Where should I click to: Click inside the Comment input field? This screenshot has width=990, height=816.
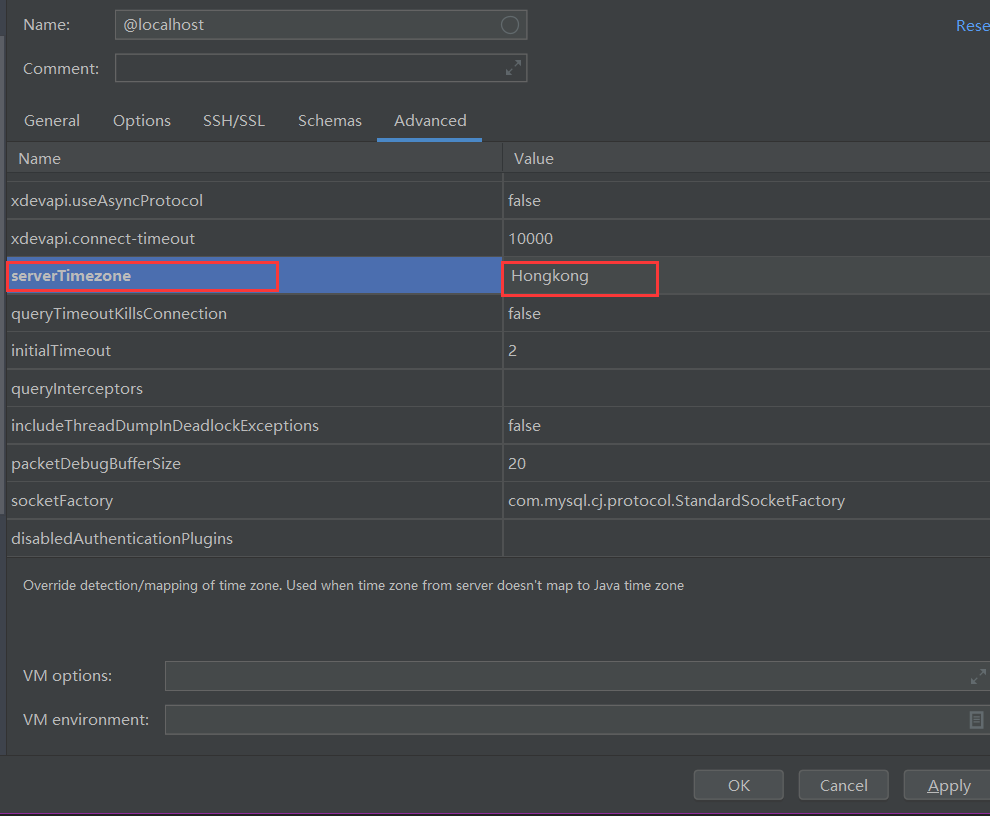point(300,68)
